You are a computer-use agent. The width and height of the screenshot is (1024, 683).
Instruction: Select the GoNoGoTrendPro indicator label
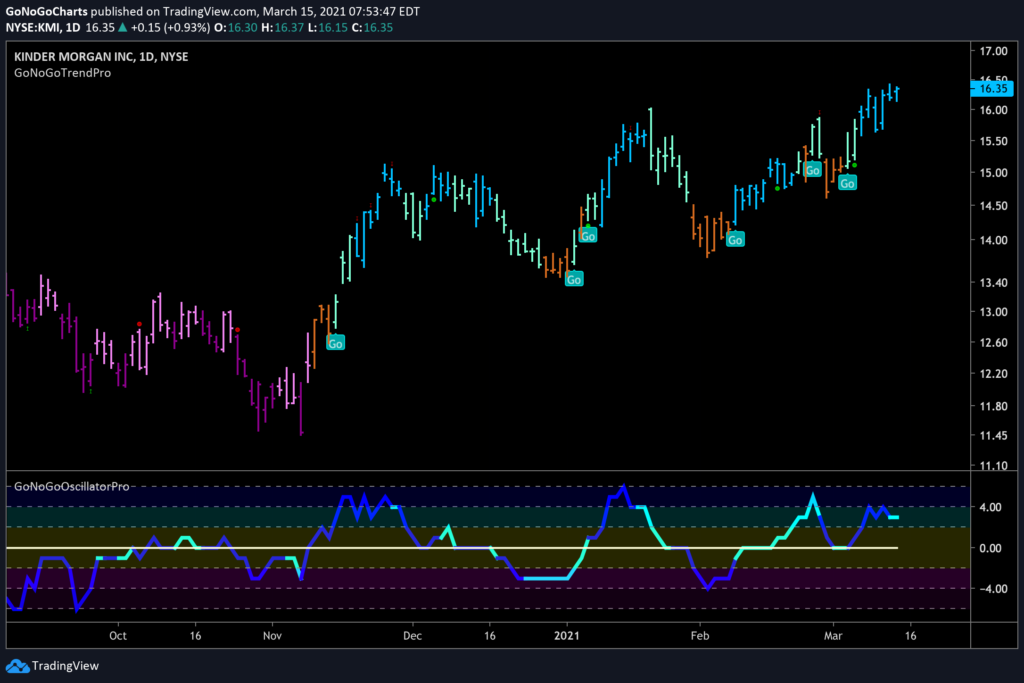click(63, 73)
